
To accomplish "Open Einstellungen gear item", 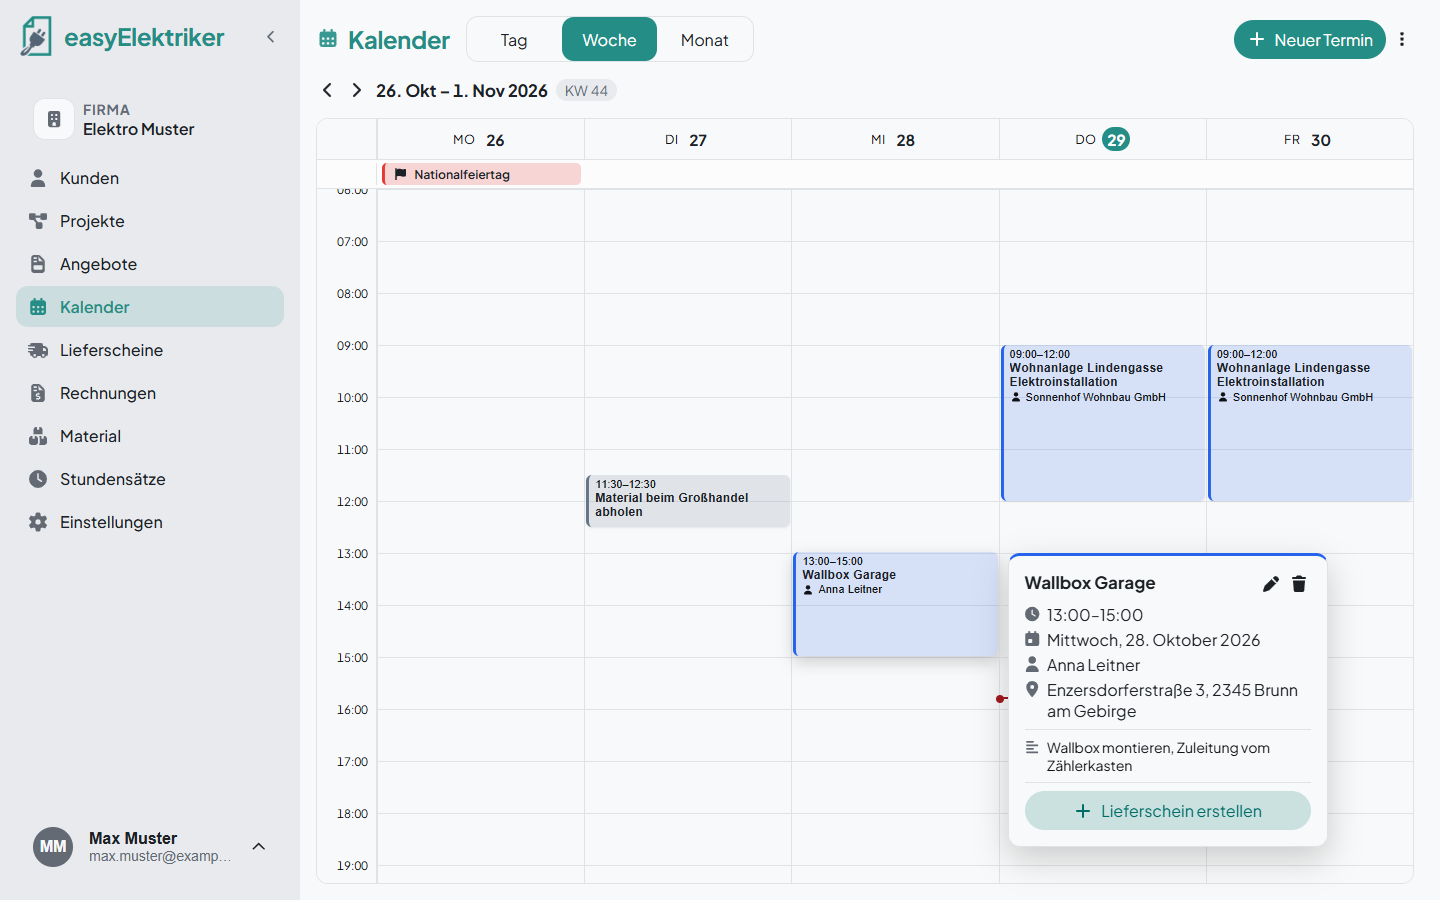I will point(150,522).
